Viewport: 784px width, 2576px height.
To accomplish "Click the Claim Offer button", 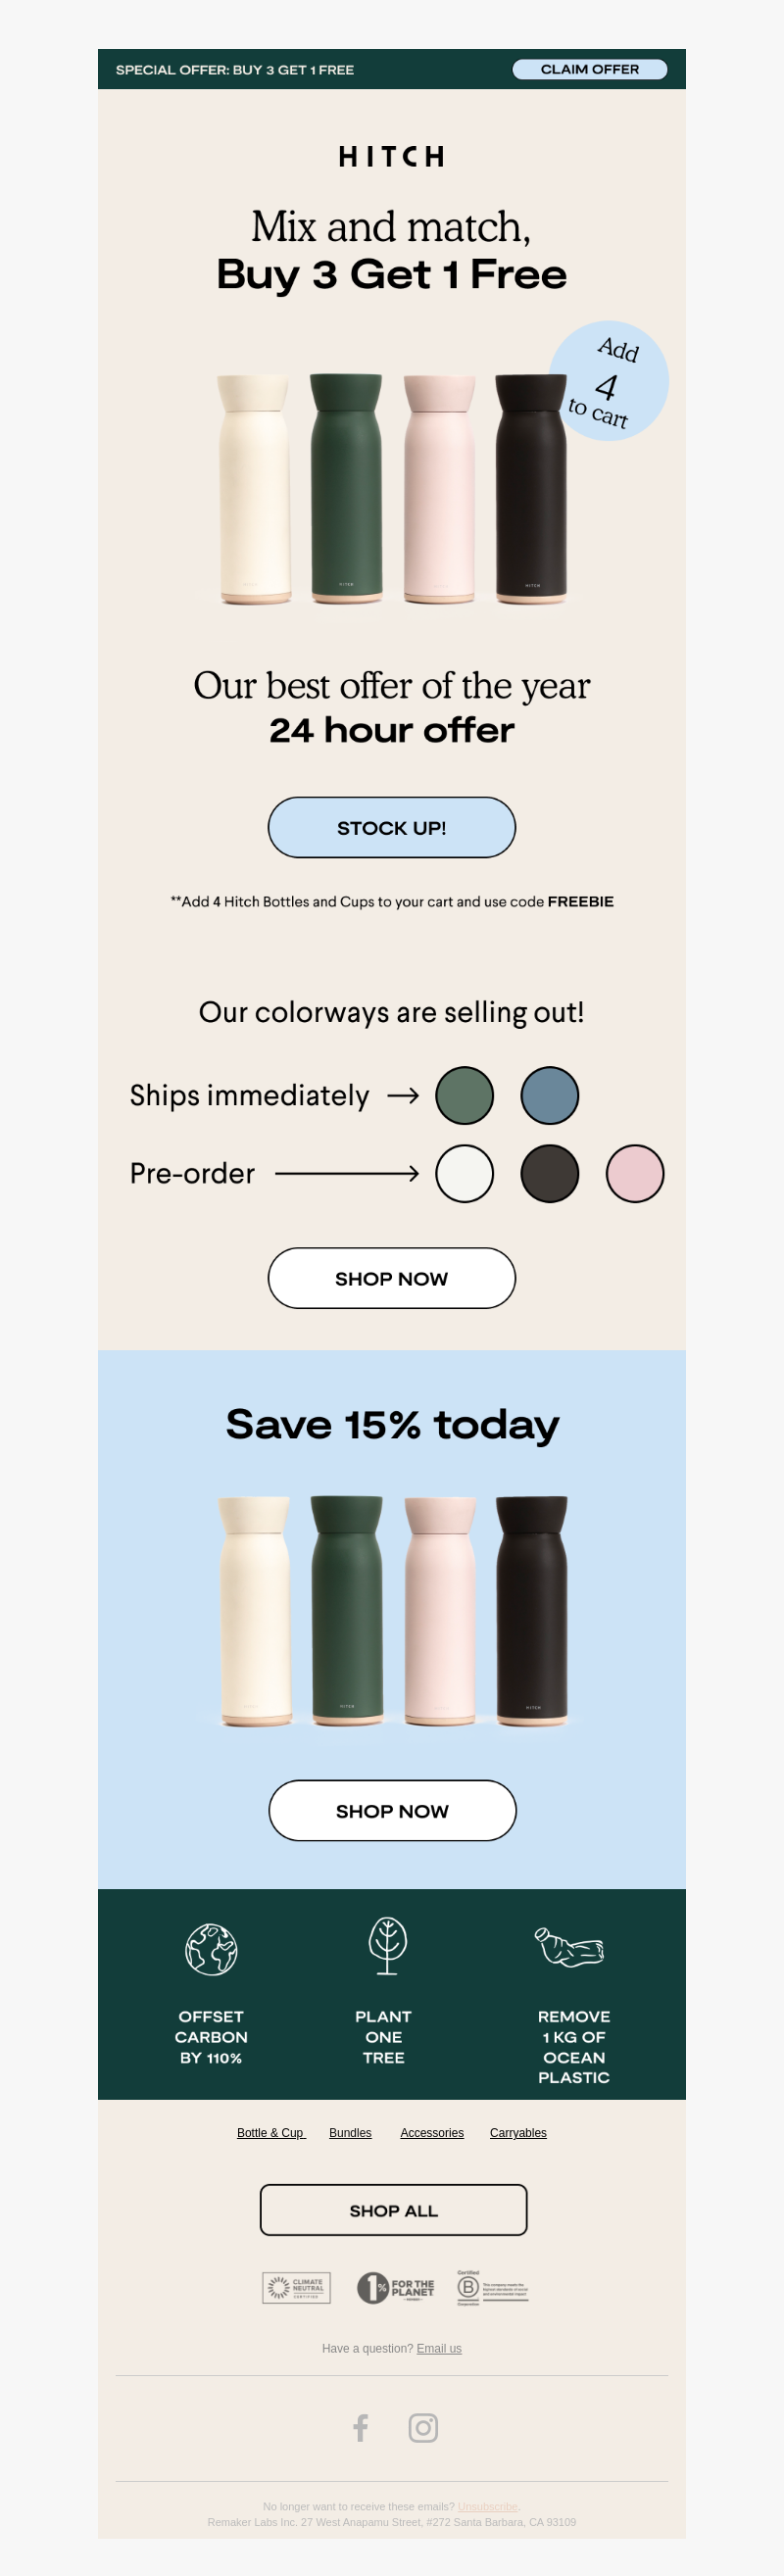I will (590, 69).
